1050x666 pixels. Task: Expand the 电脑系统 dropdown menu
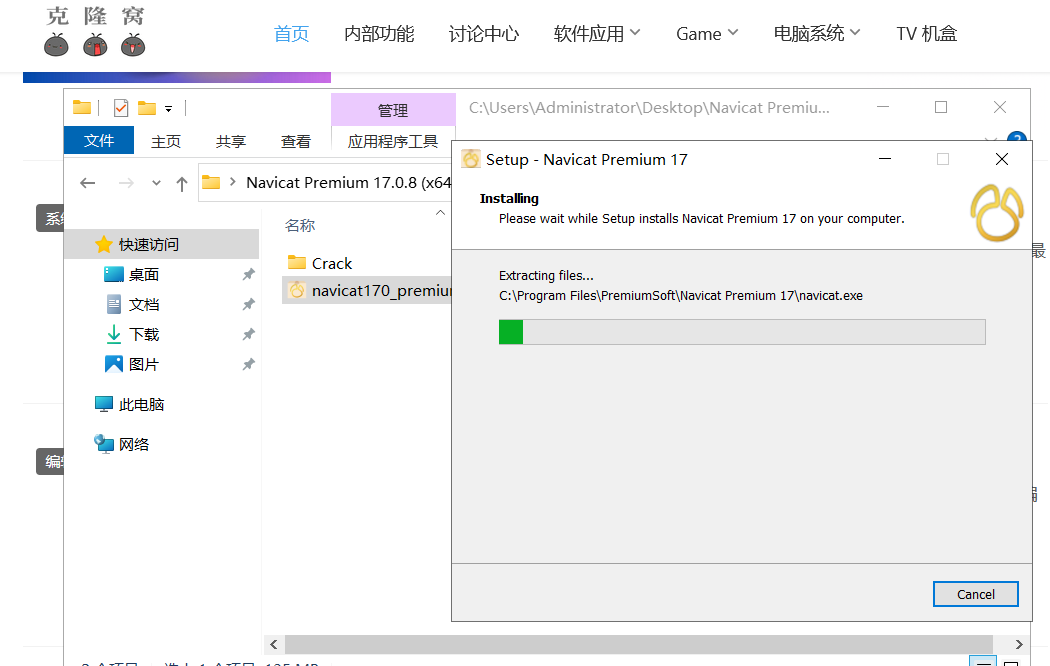coord(816,33)
